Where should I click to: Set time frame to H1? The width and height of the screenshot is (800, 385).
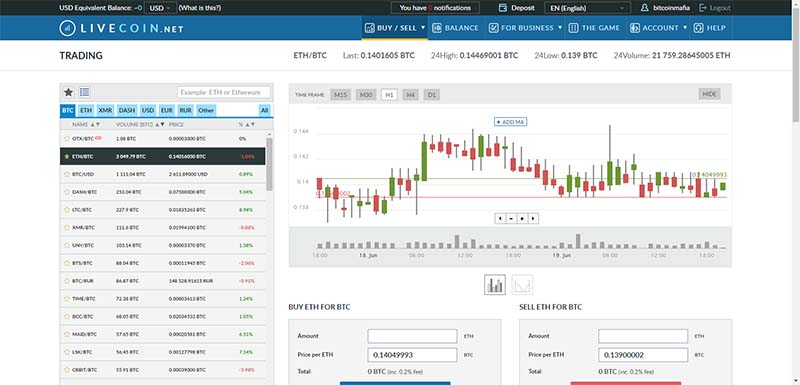pos(389,95)
